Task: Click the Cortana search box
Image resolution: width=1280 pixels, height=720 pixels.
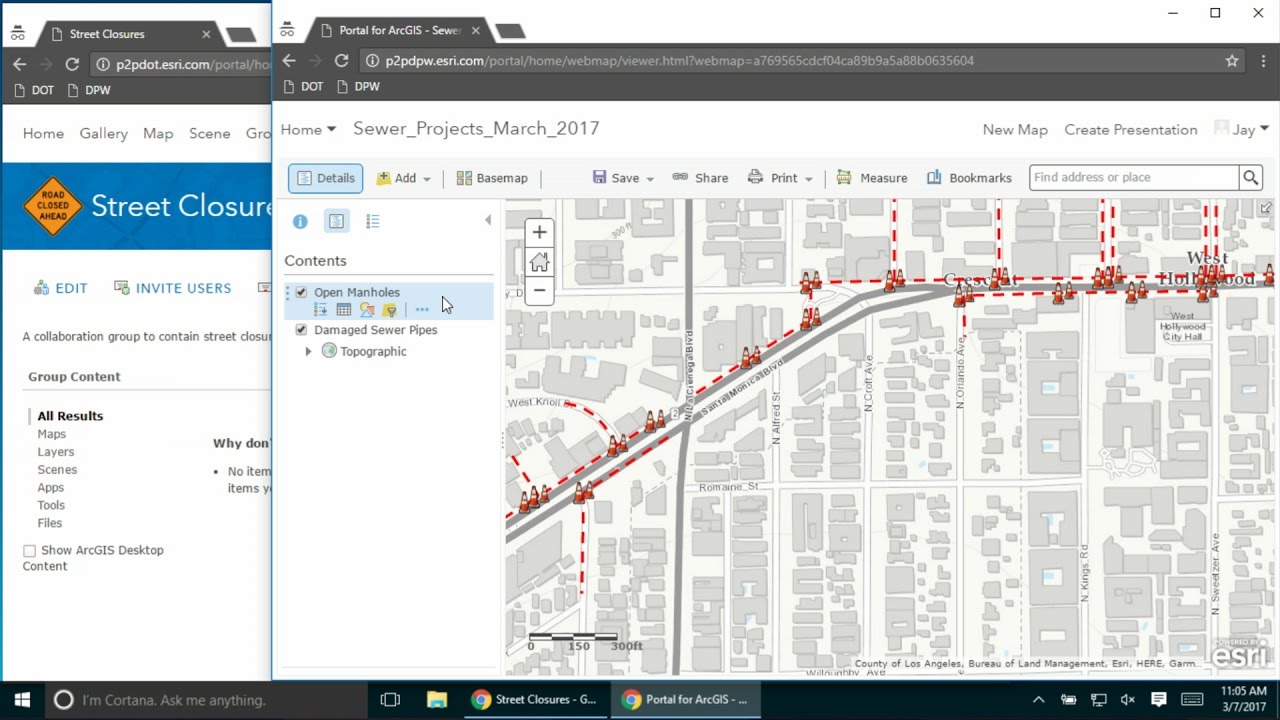Action: click(x=204, y=700)
